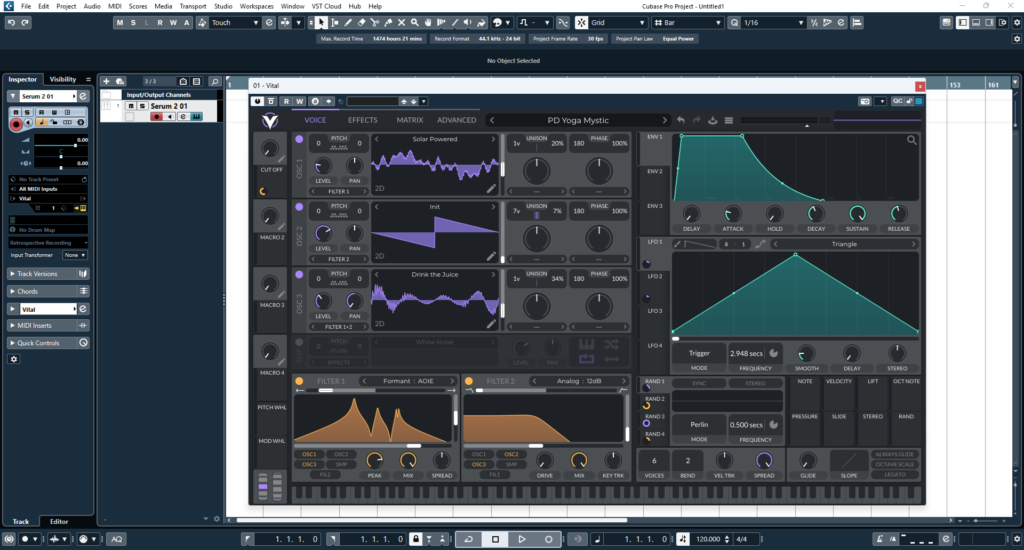Toggle Snap on button beside Grid
Image resolution: width=1024 pixels, height=550 pixels.
581,22
